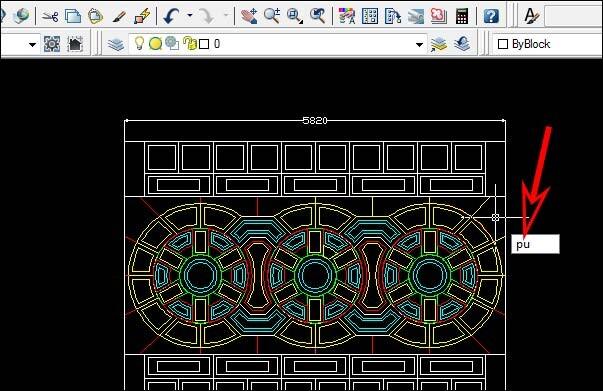Click the Layer Previous icon
The width and height of the screenshot is (603, 391).
coord(462,44)
